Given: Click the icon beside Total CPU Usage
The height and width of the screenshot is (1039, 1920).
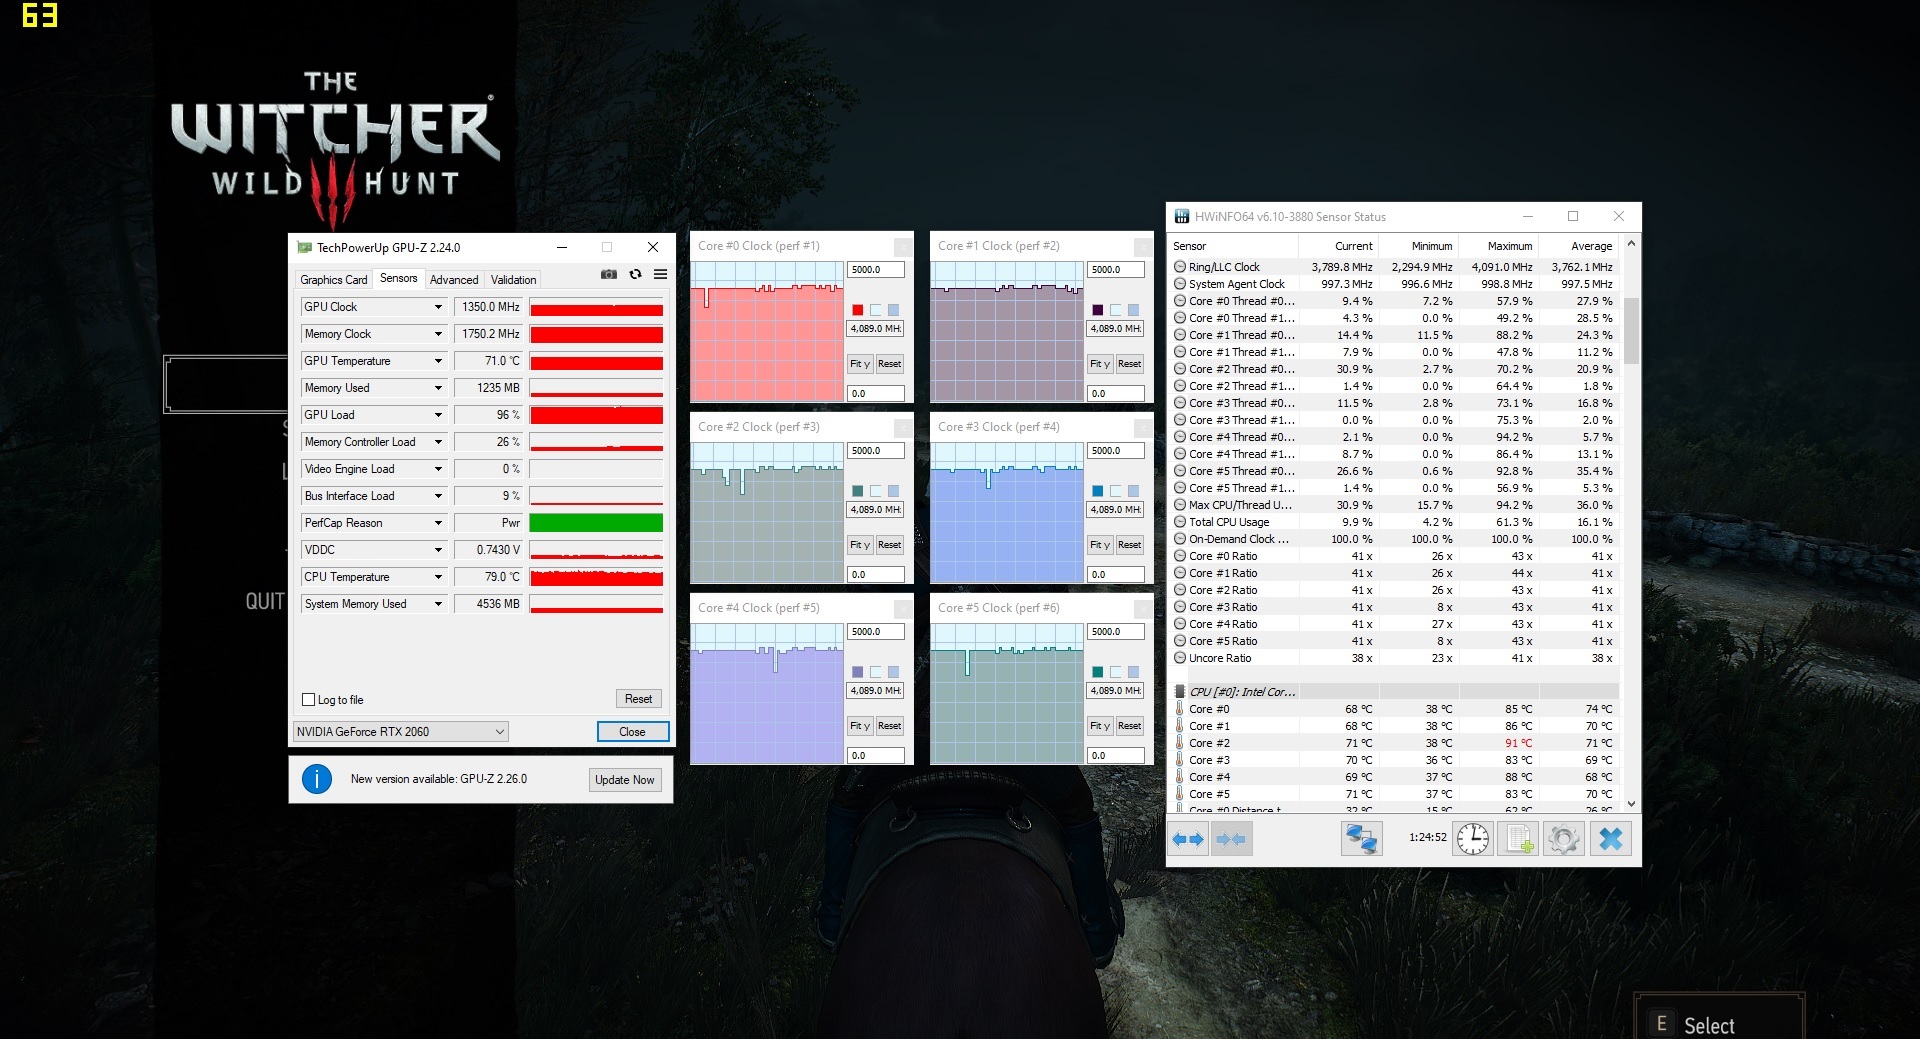Looking at the screenshot, I should coord(1180,522).
